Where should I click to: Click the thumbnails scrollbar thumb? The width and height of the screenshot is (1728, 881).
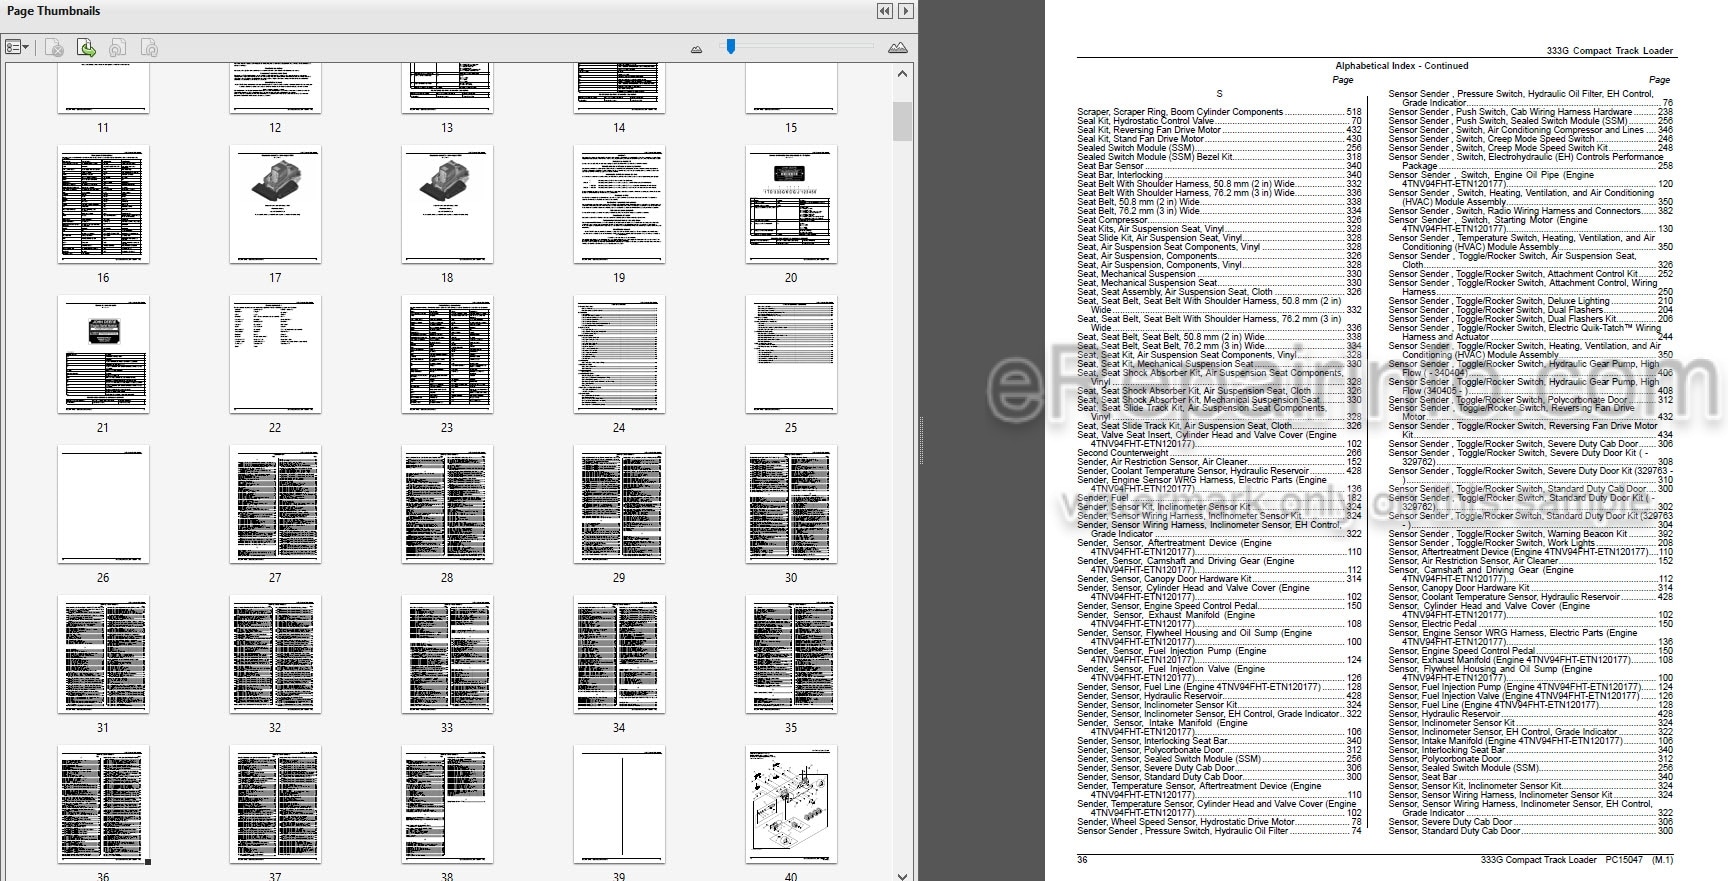(x=902, y=120)
